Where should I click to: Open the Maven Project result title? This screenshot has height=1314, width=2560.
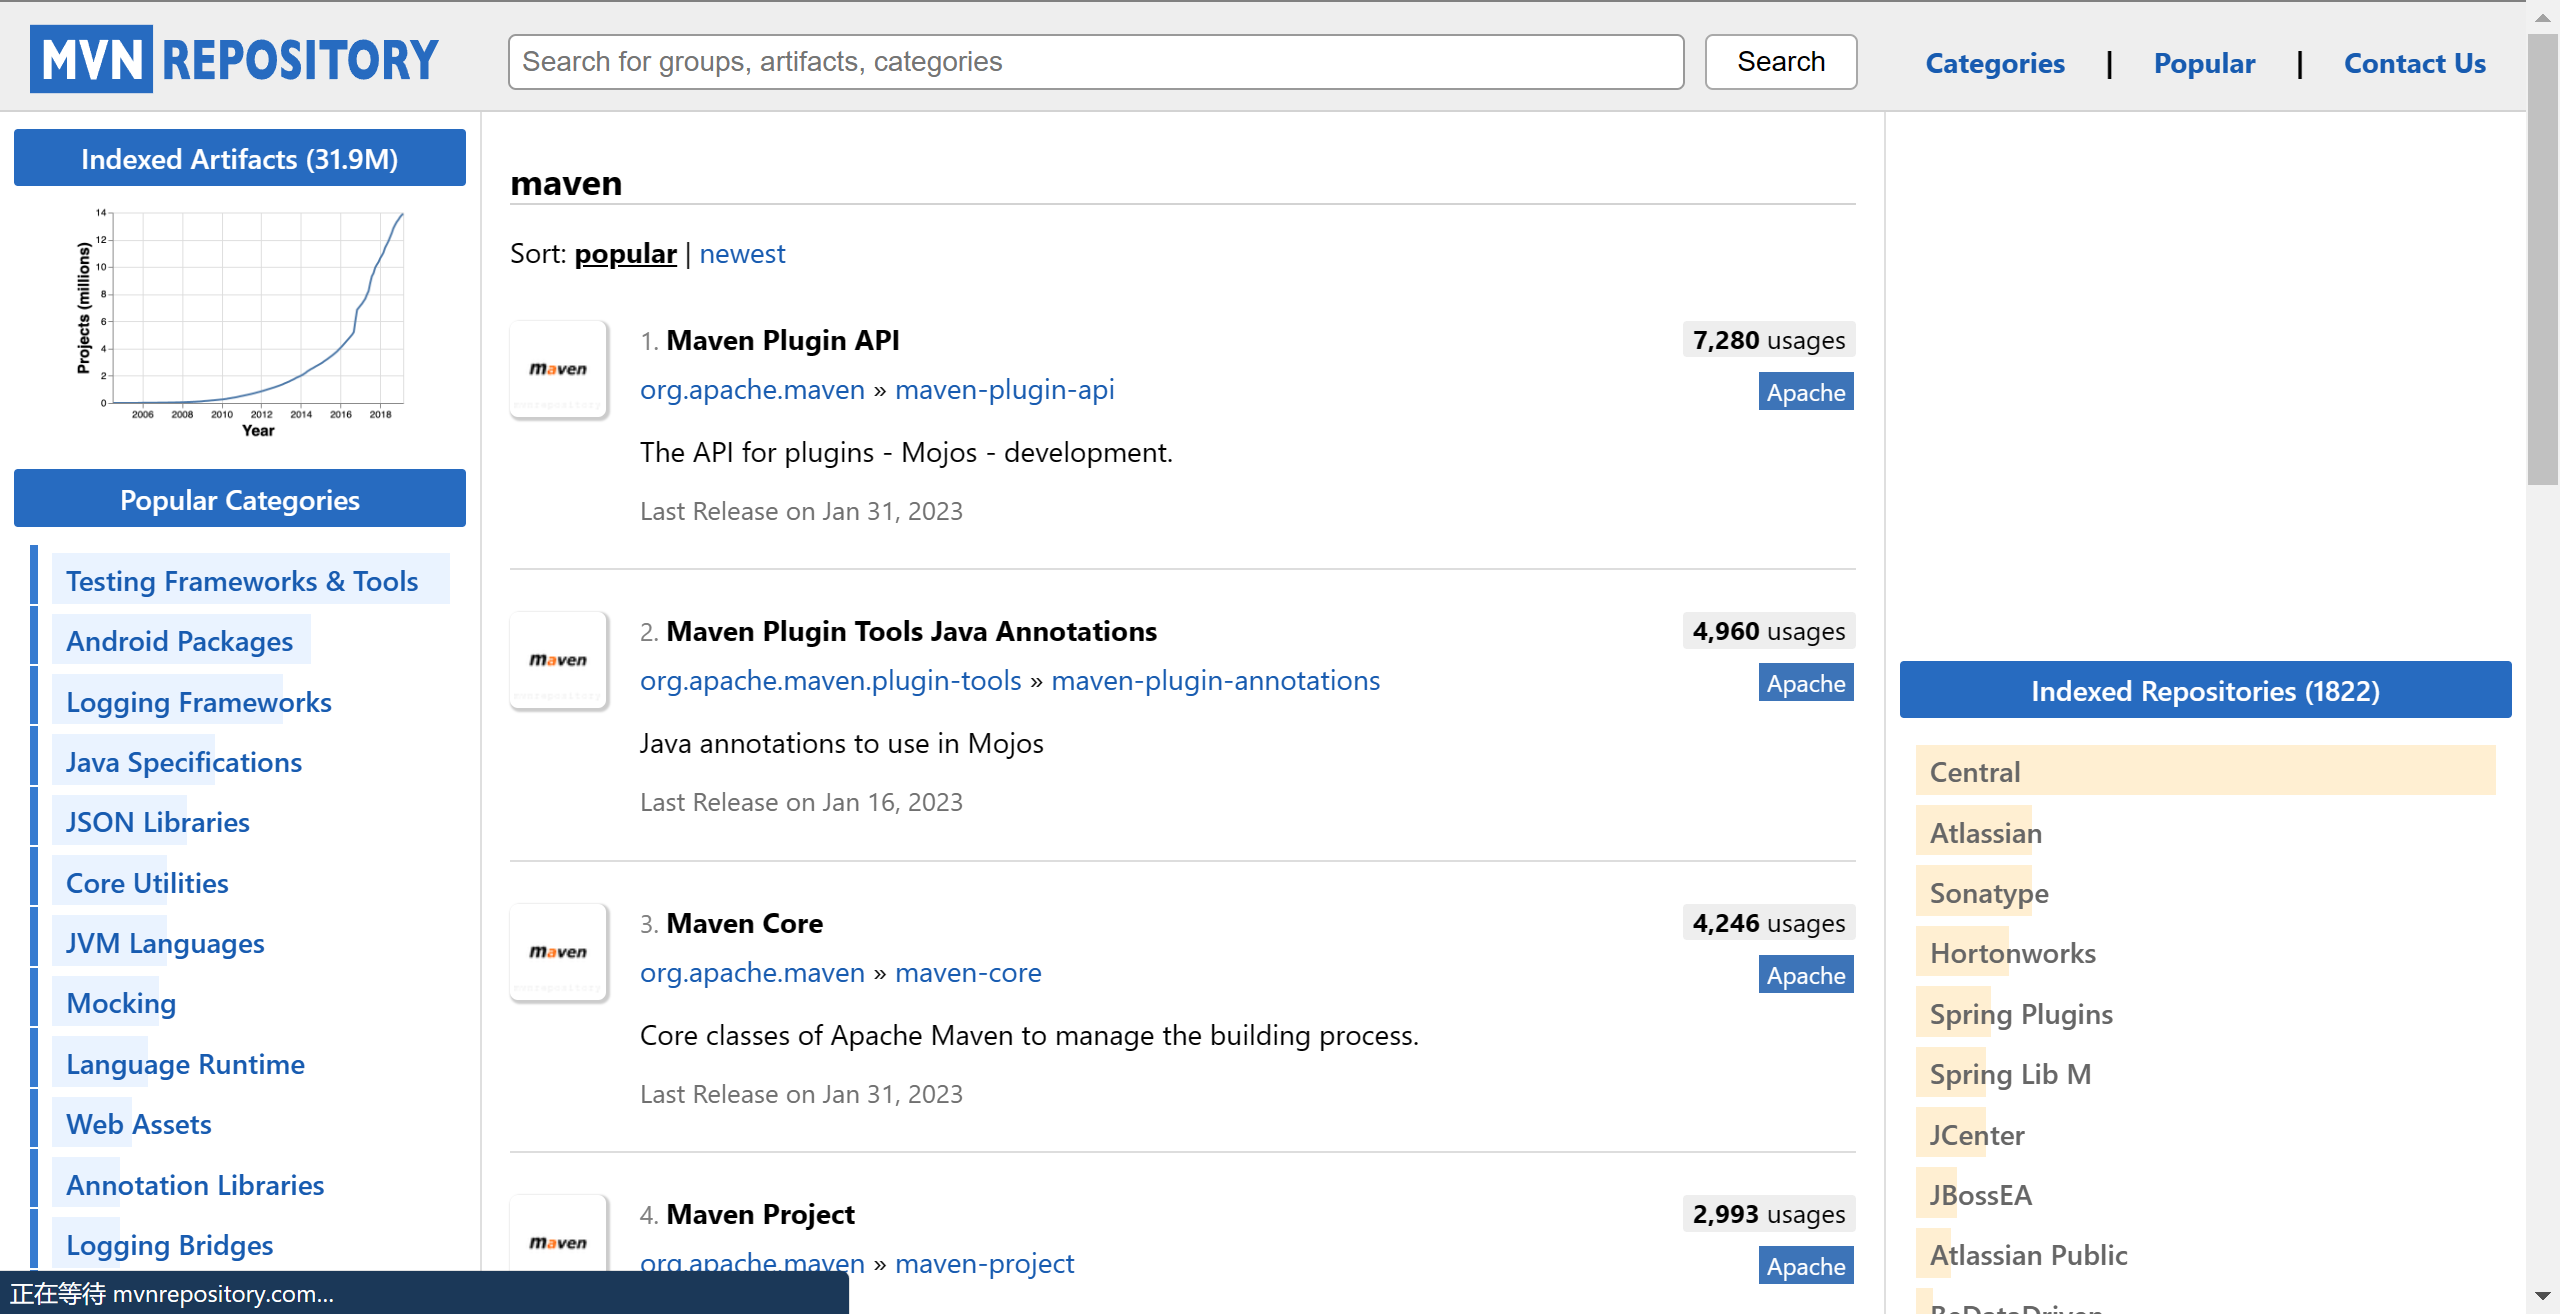coord(760,1215)
